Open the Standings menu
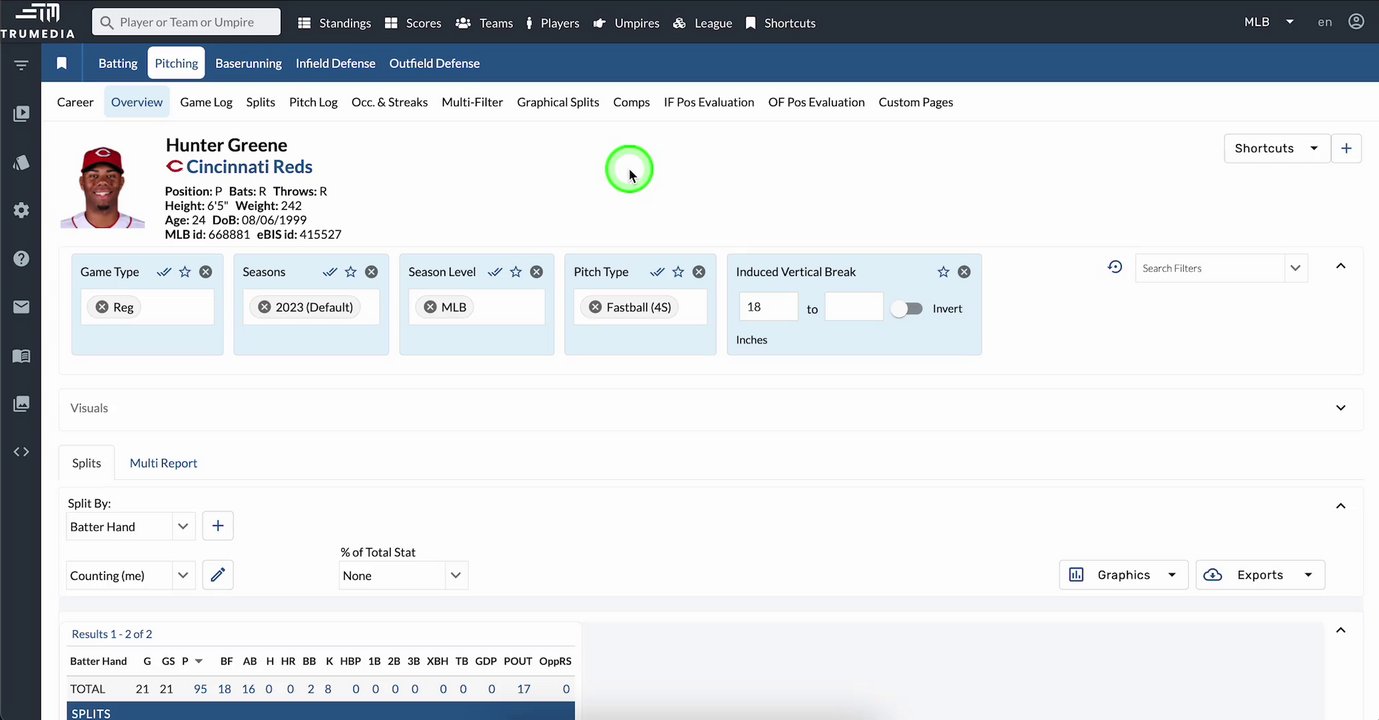Screen dimensions: 1379x720 click(334, 22)
